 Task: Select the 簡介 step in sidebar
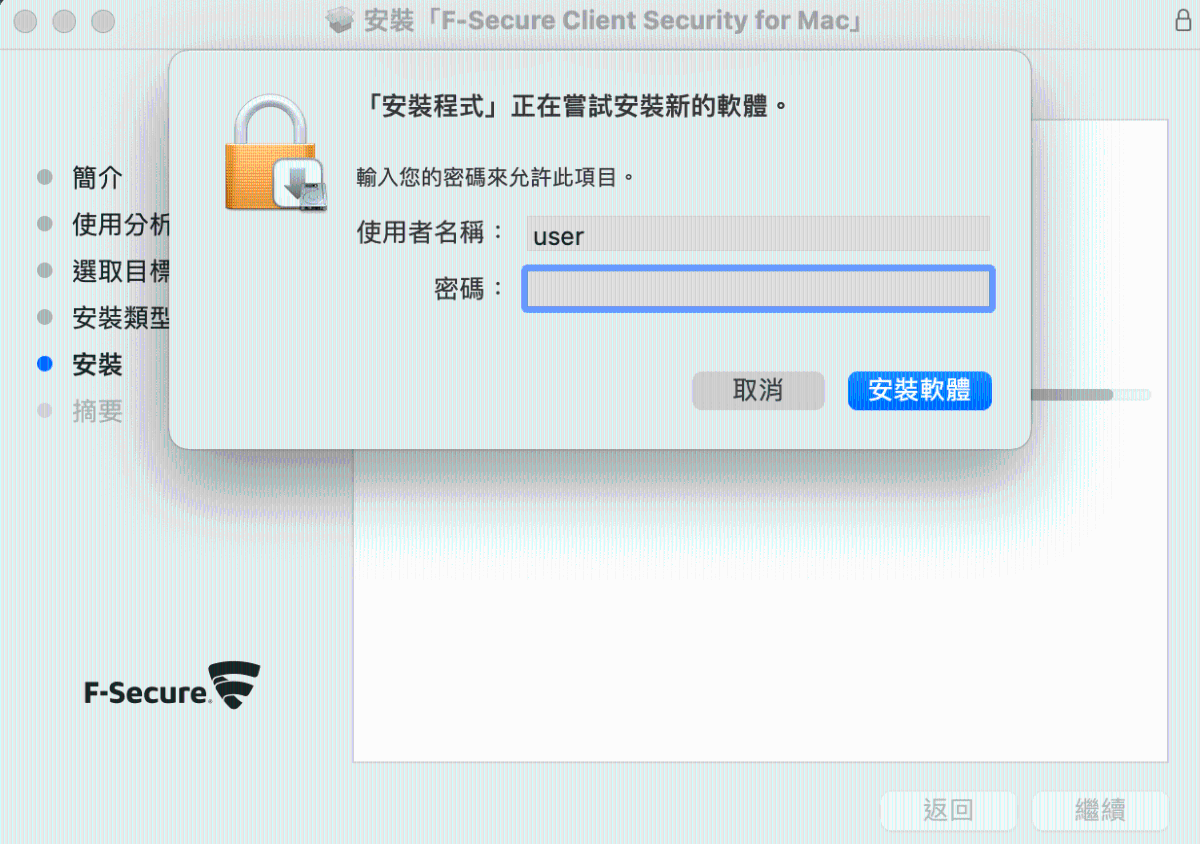click(x=98, y=178)
